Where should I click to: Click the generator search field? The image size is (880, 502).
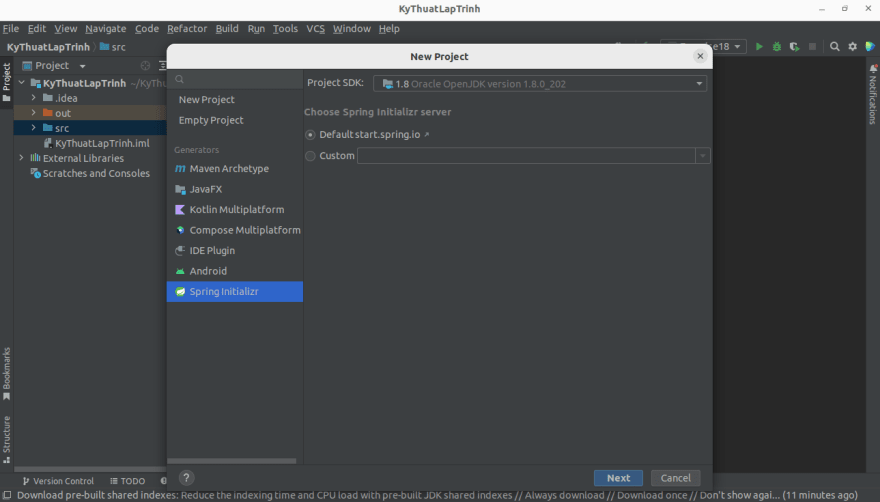[x=235, y=79]
